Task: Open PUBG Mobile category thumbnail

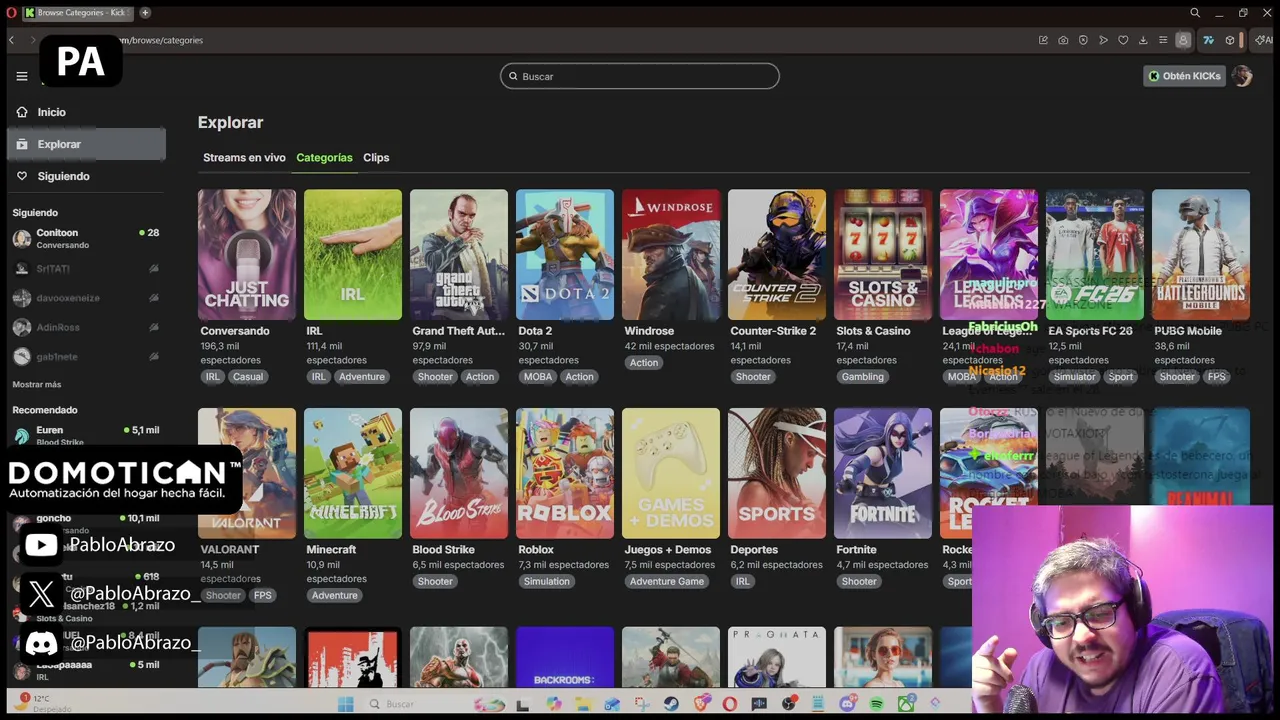Action: point(1201,255)
